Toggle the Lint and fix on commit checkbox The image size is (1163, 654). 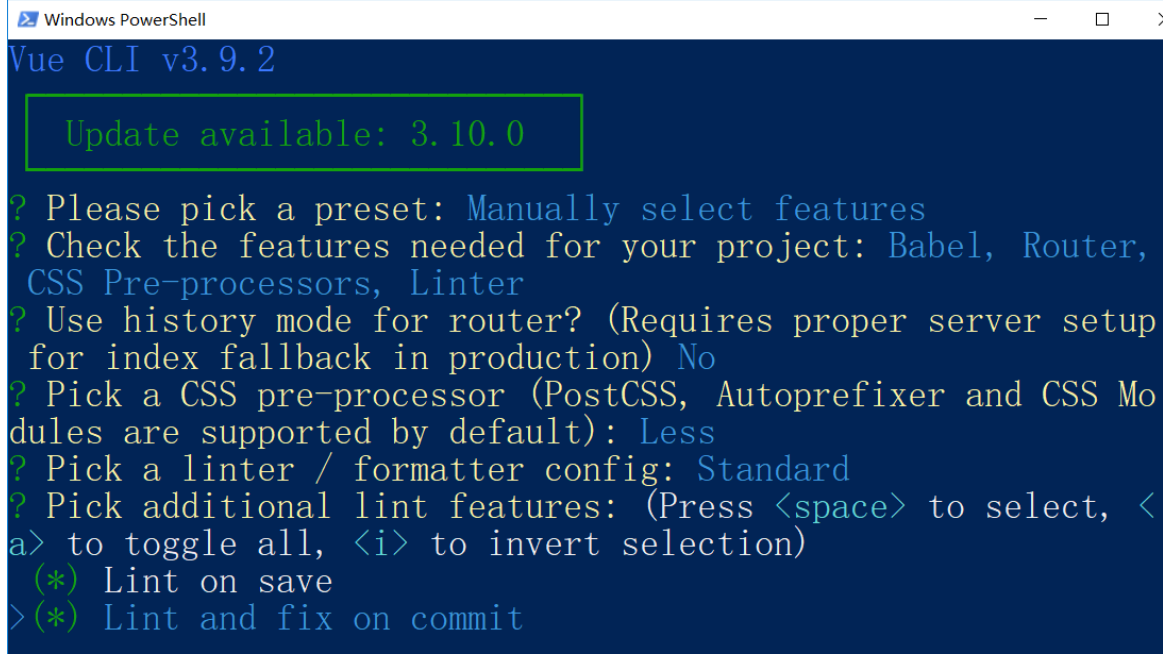coord(56,618)
